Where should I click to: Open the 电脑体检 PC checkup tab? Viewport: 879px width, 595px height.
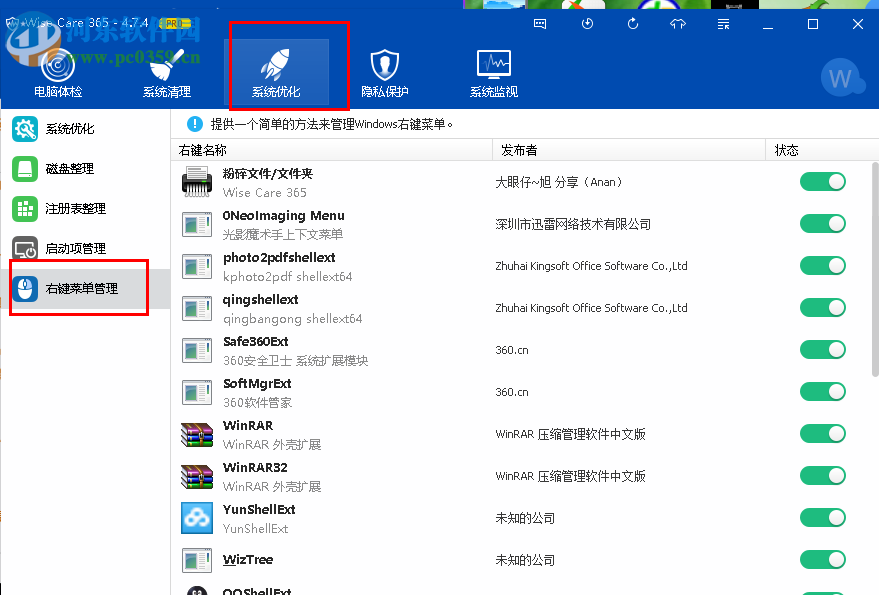click(x=58, y=74)
